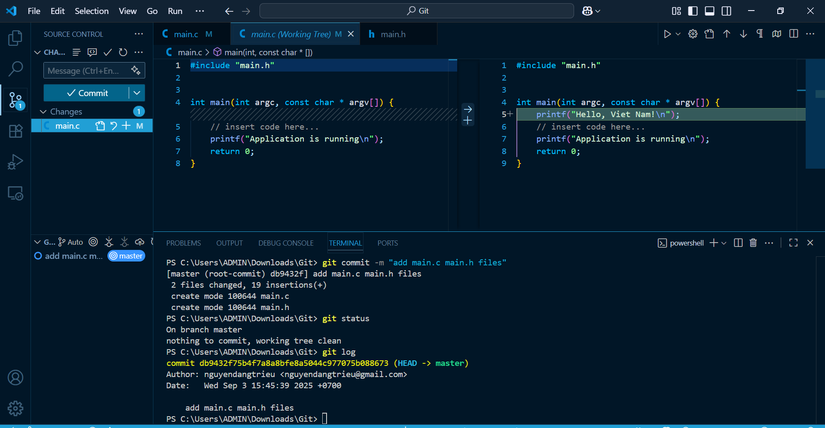Generate commit message with sparkle icon
This screenshot has height=428, width=825.
pyautogui.click(x=136, y=71)
